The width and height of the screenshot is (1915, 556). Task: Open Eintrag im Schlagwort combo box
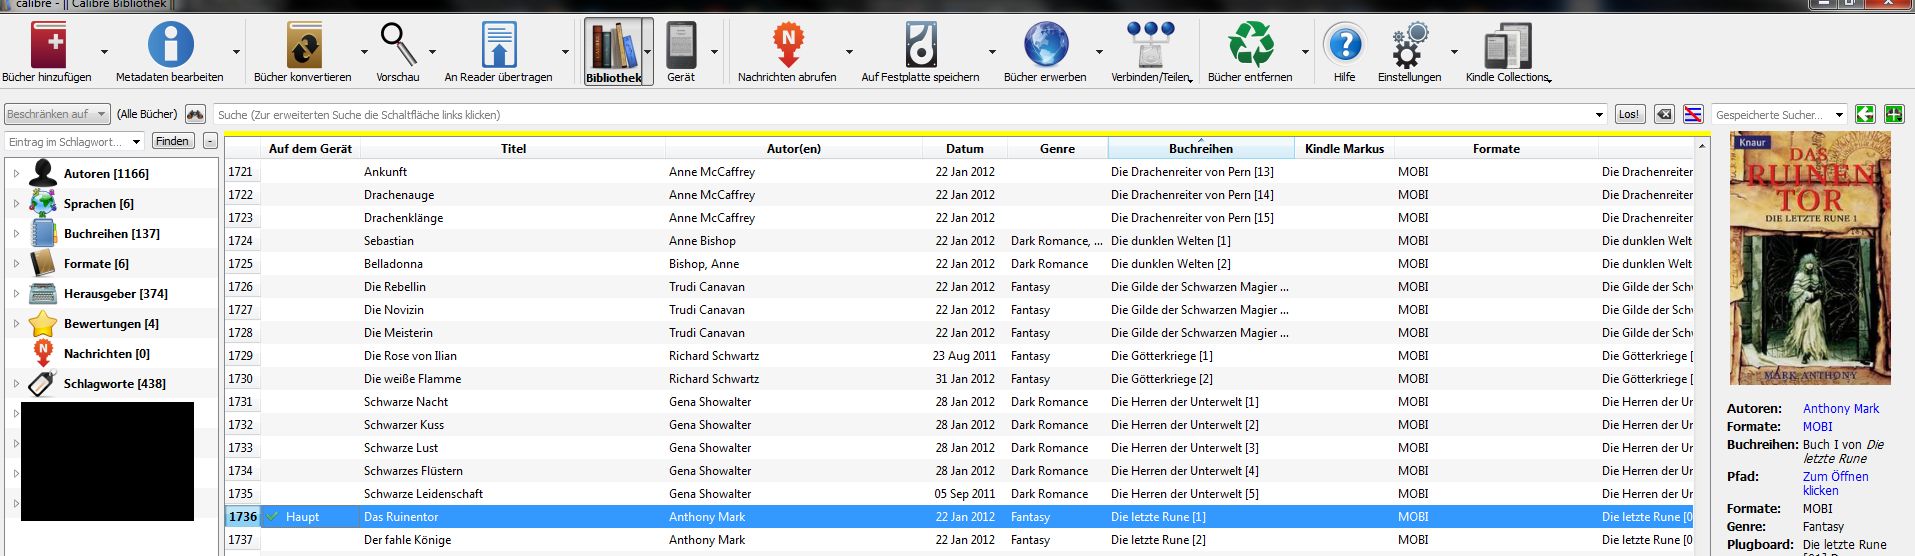75,141
